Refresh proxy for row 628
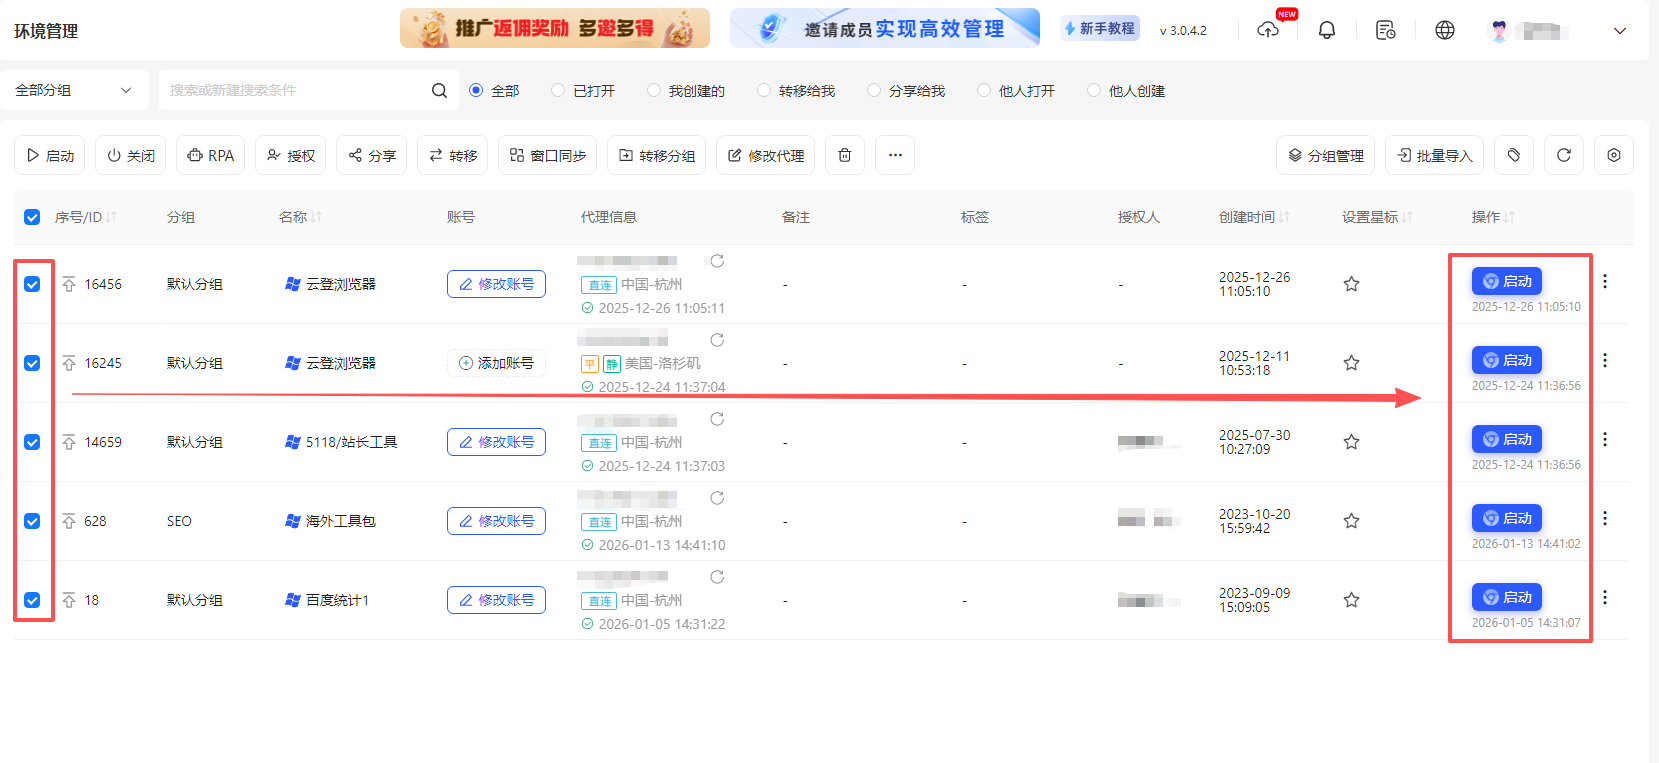1659x763 pixels. coord(717,498)
